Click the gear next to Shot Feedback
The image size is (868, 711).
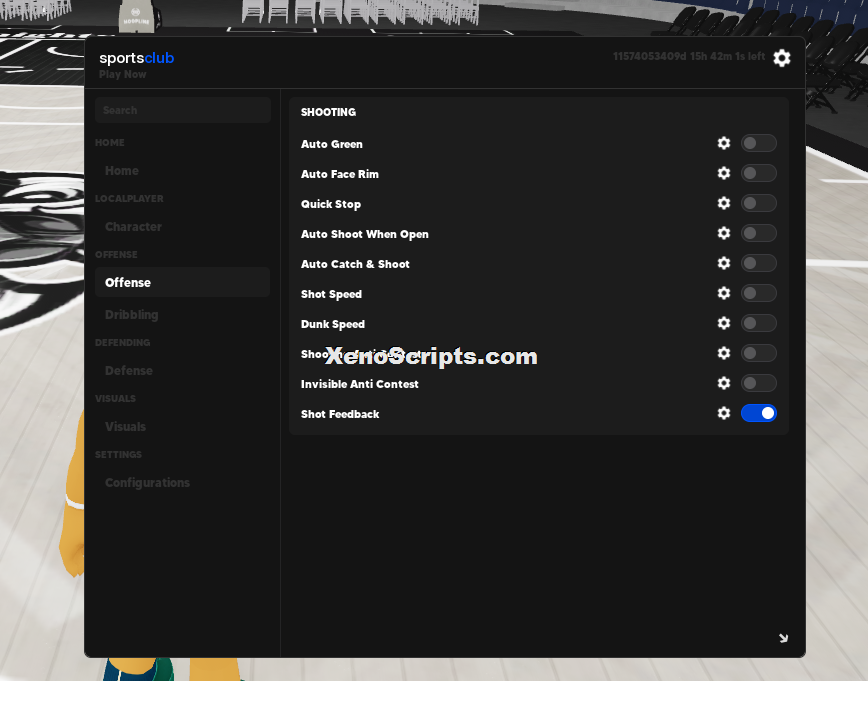click(724, 413)
